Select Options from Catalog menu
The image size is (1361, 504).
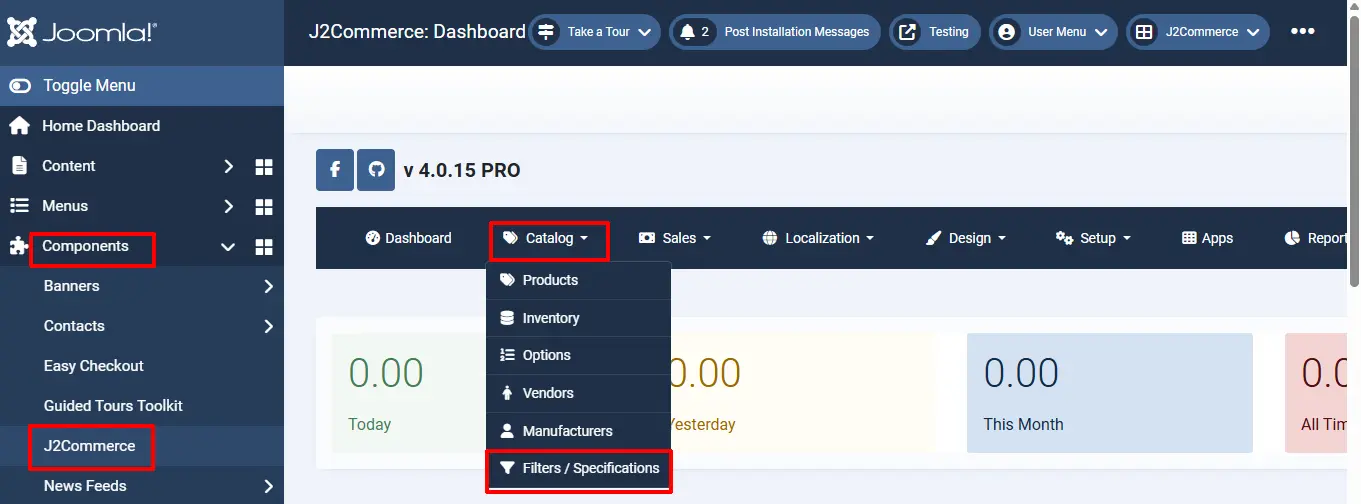(578, 355)
